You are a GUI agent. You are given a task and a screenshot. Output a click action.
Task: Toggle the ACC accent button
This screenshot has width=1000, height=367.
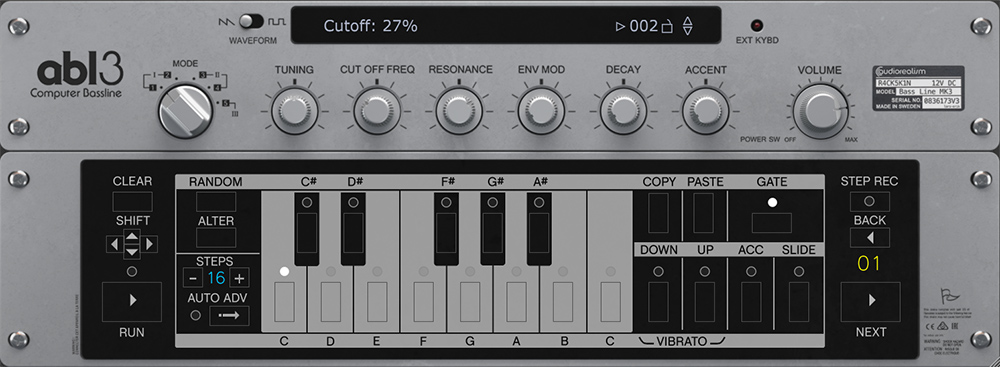pyautogui.click(x=751, y=301)
